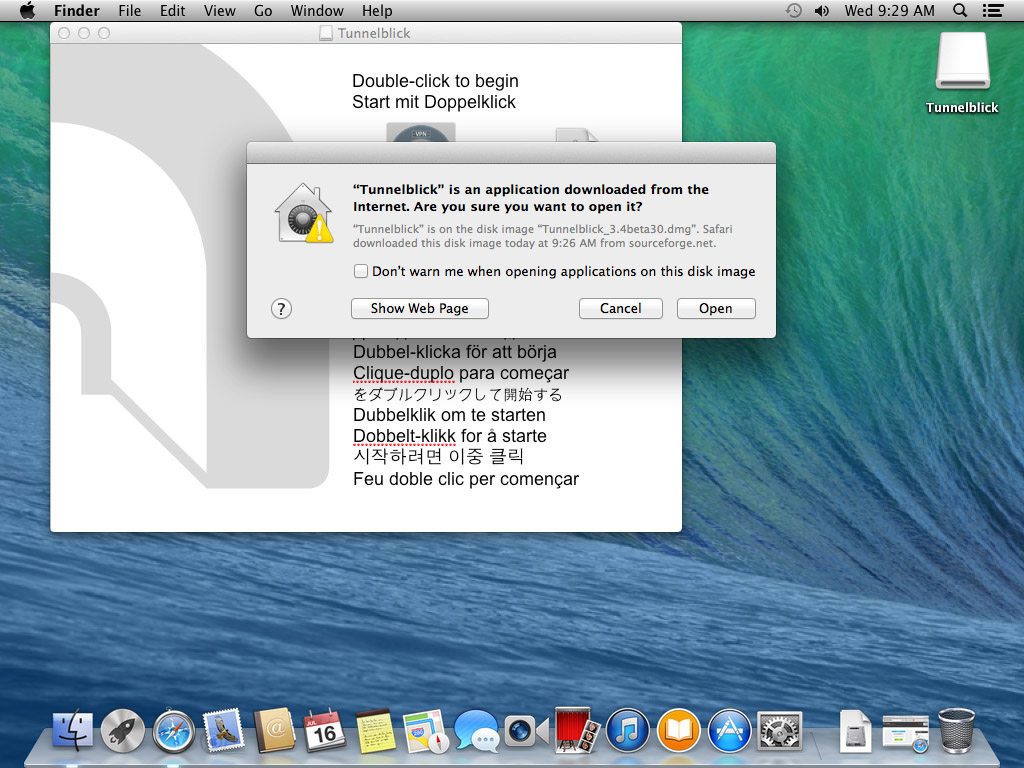Click 'Dubbelklik om te starten' text

click(449, 415)
